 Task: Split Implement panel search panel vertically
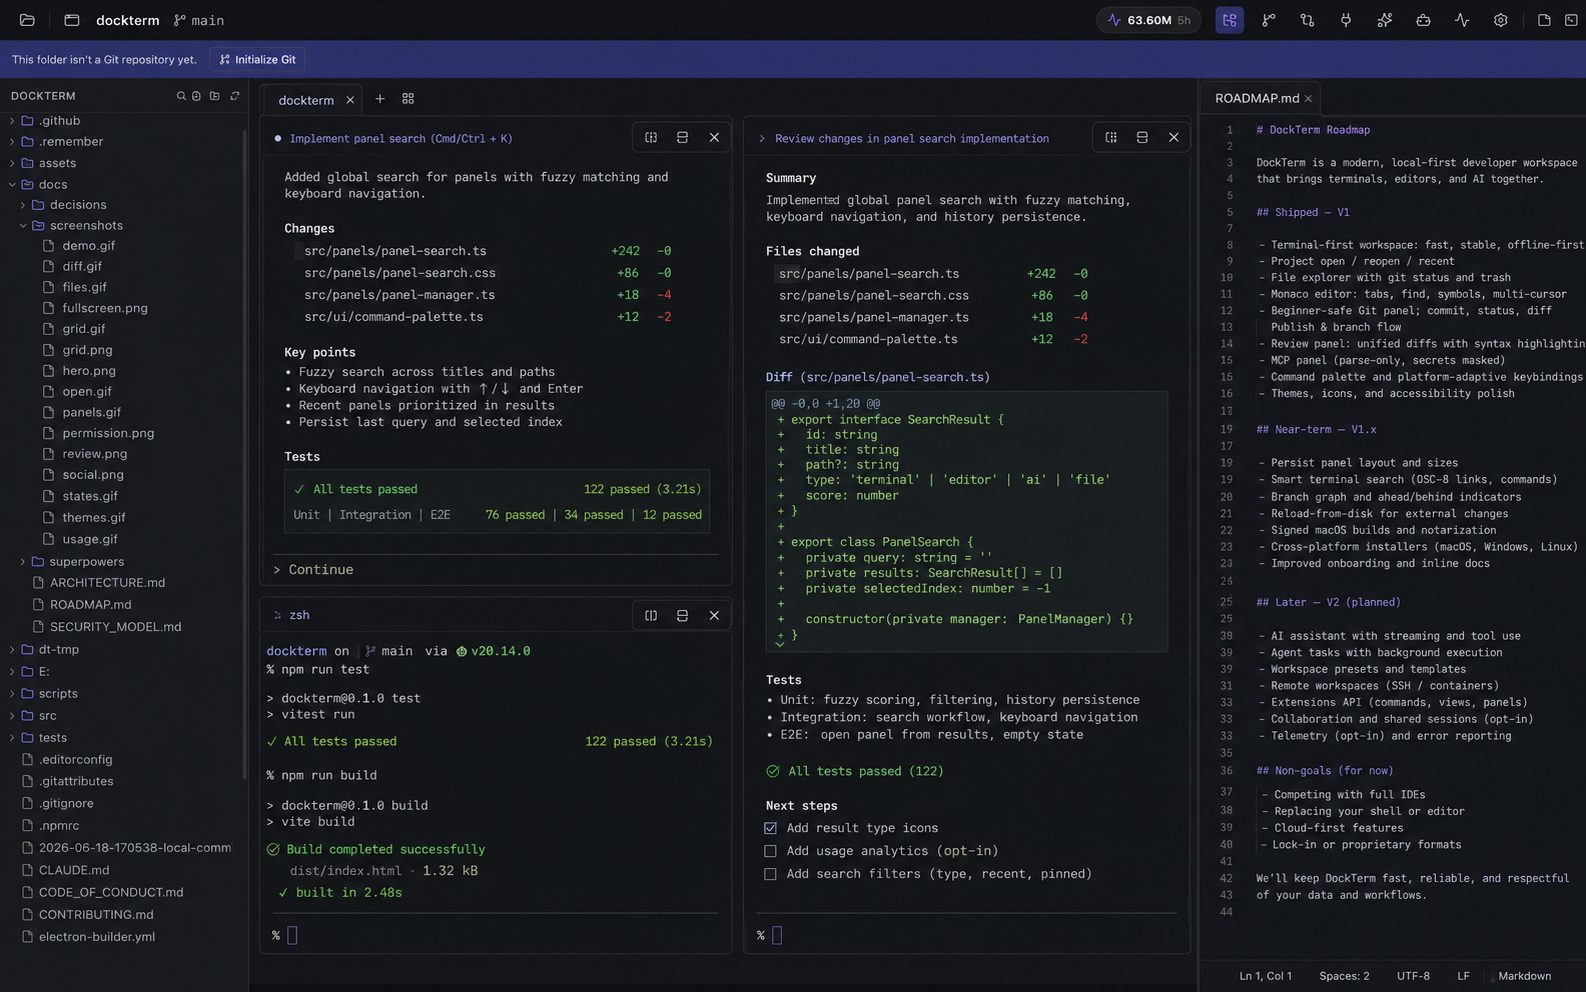[651, 137]
